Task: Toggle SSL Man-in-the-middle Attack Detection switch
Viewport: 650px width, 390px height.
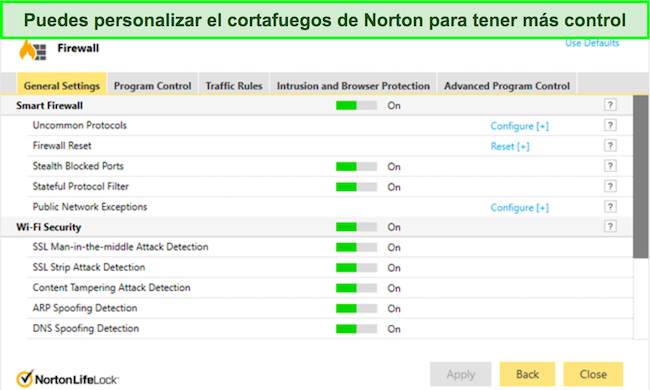Action: [356, 247]
